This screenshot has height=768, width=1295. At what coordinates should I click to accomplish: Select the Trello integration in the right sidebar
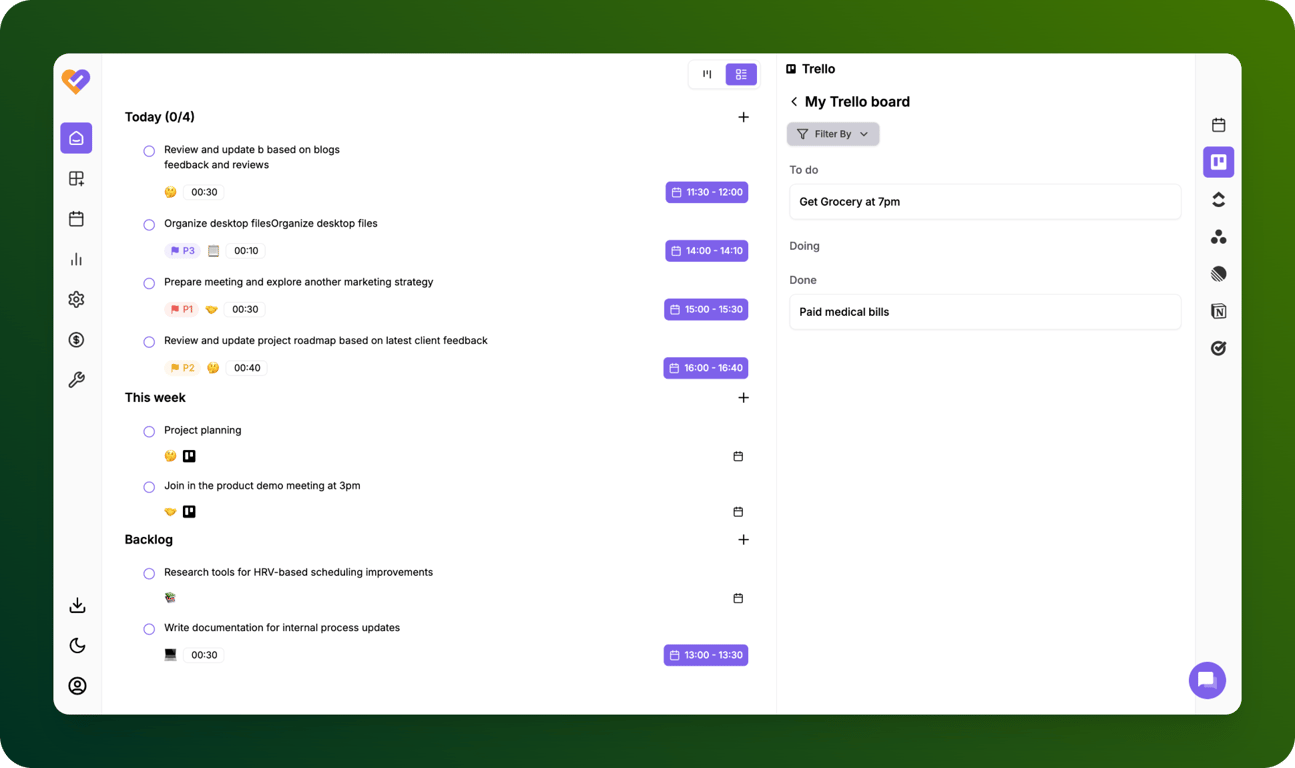(1218, 161)
